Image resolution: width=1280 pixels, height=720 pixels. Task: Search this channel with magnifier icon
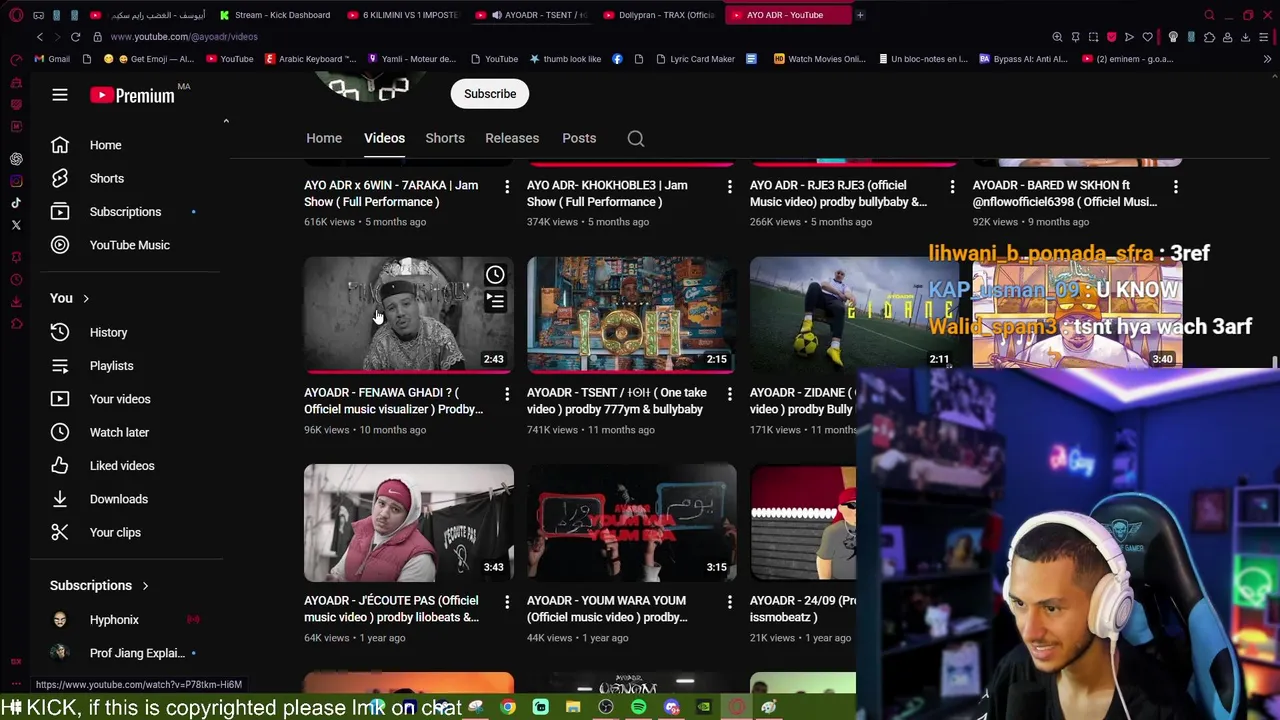pyautogui.click(x=636, y=138)
